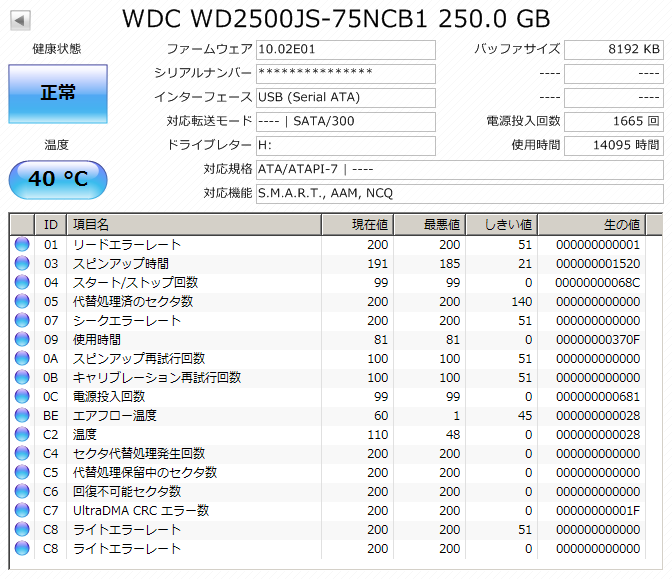
Task: Click the status circle for row C5
Action: (22, 472)
